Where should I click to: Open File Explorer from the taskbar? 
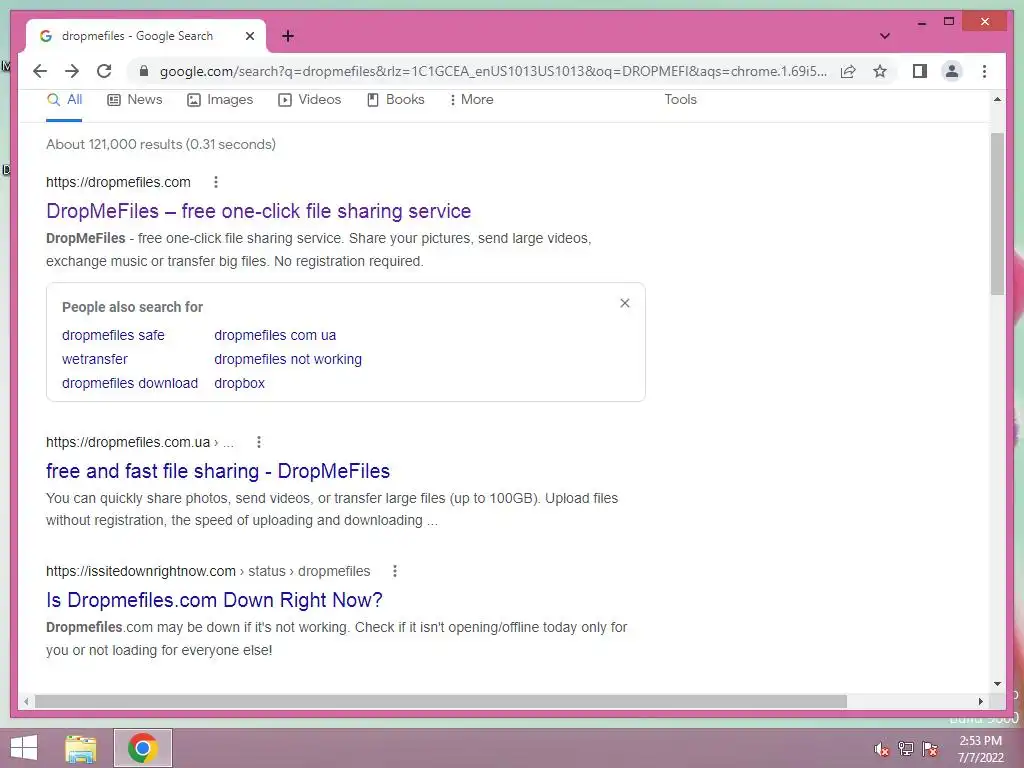(81, 748)
